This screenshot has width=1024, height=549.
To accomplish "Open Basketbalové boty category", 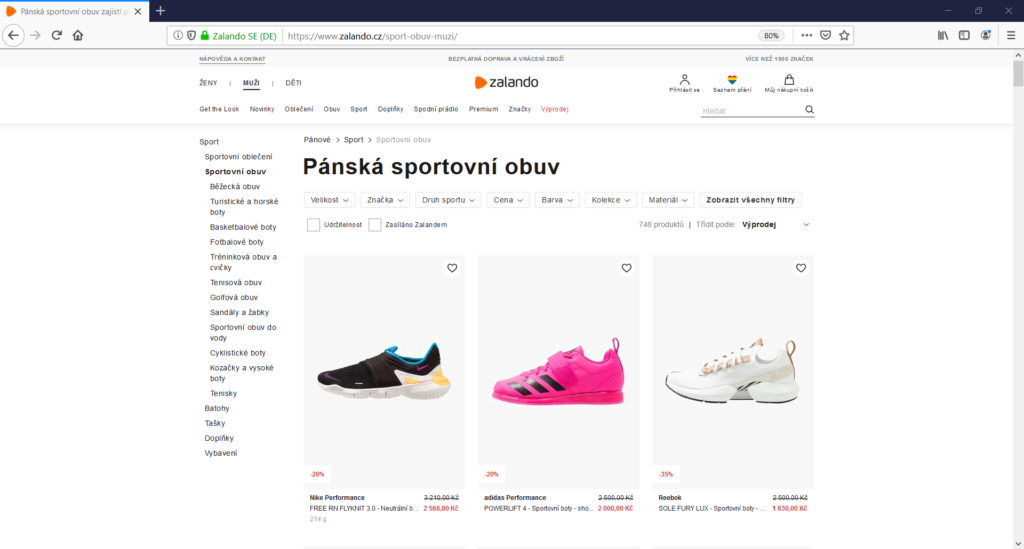I will (x=243, y=227).
